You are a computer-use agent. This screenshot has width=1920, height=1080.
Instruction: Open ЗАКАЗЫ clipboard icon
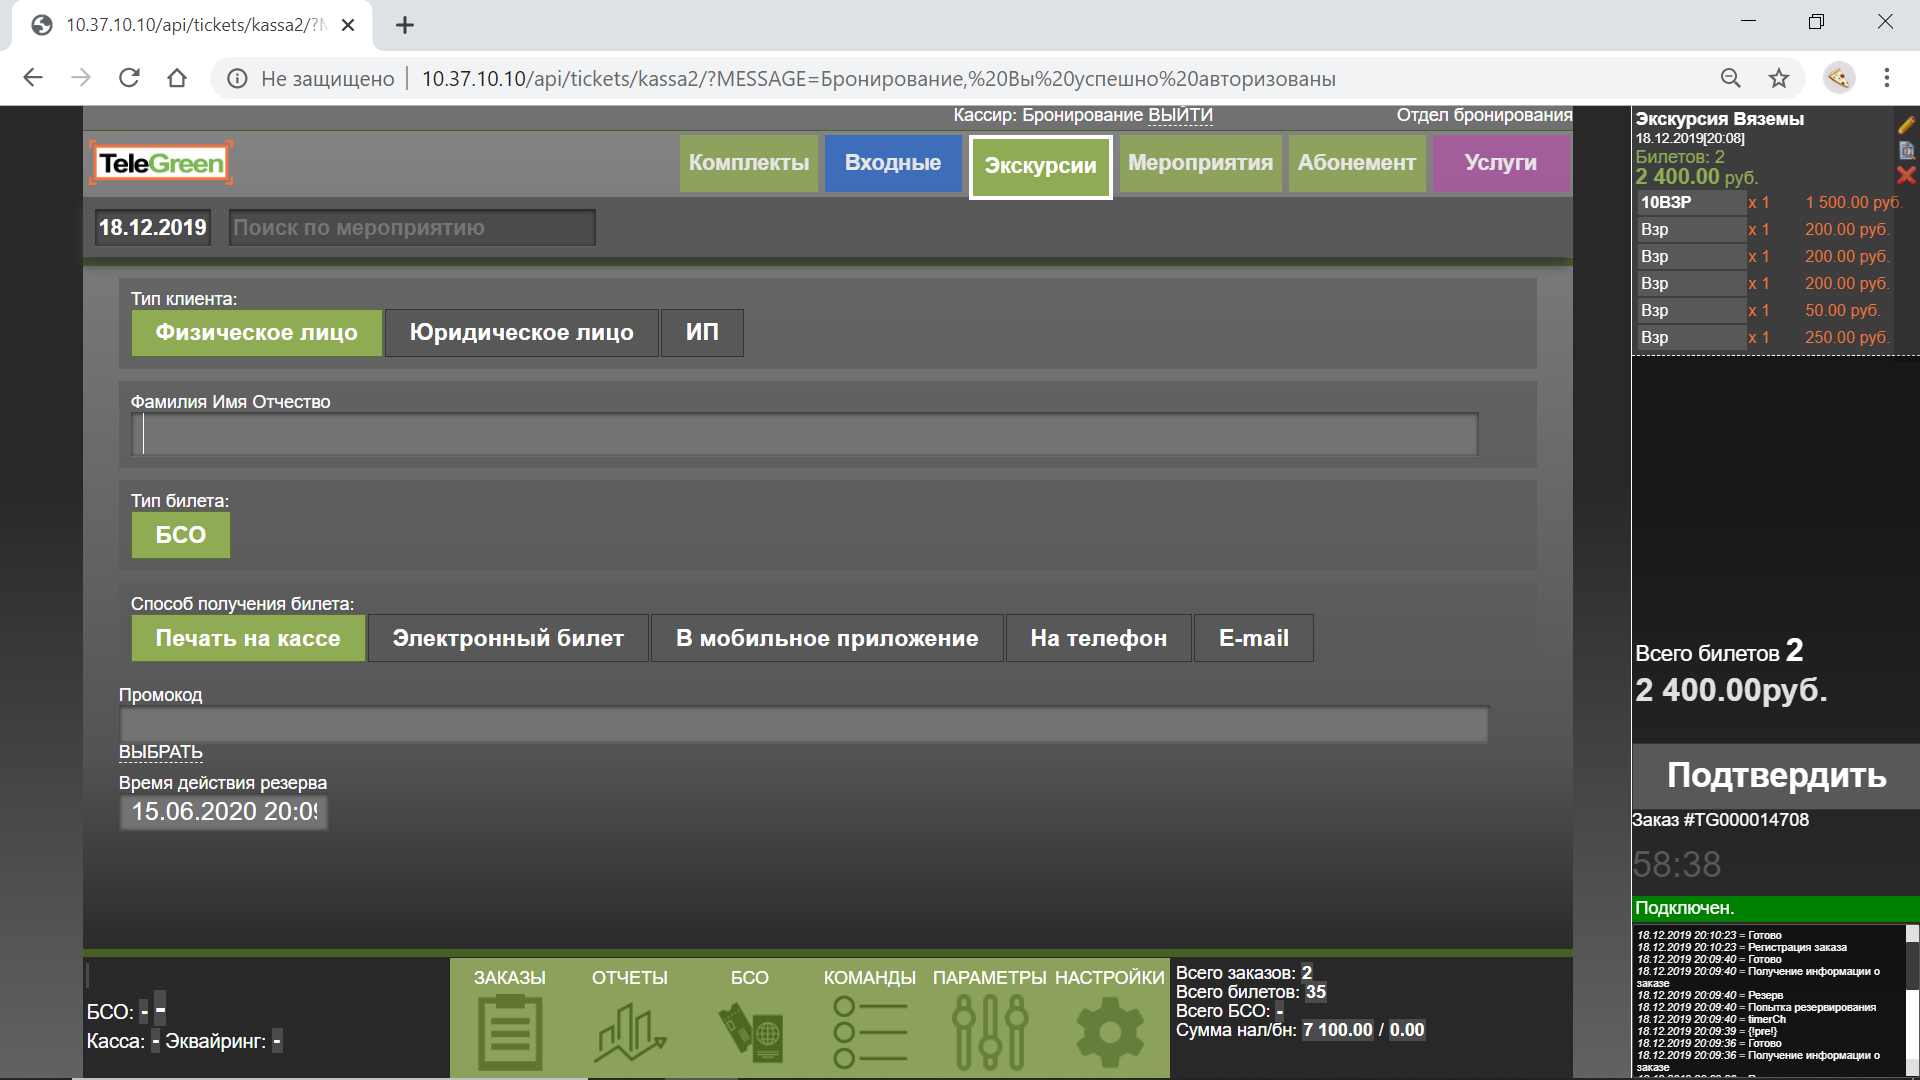tap(510, 1032)
